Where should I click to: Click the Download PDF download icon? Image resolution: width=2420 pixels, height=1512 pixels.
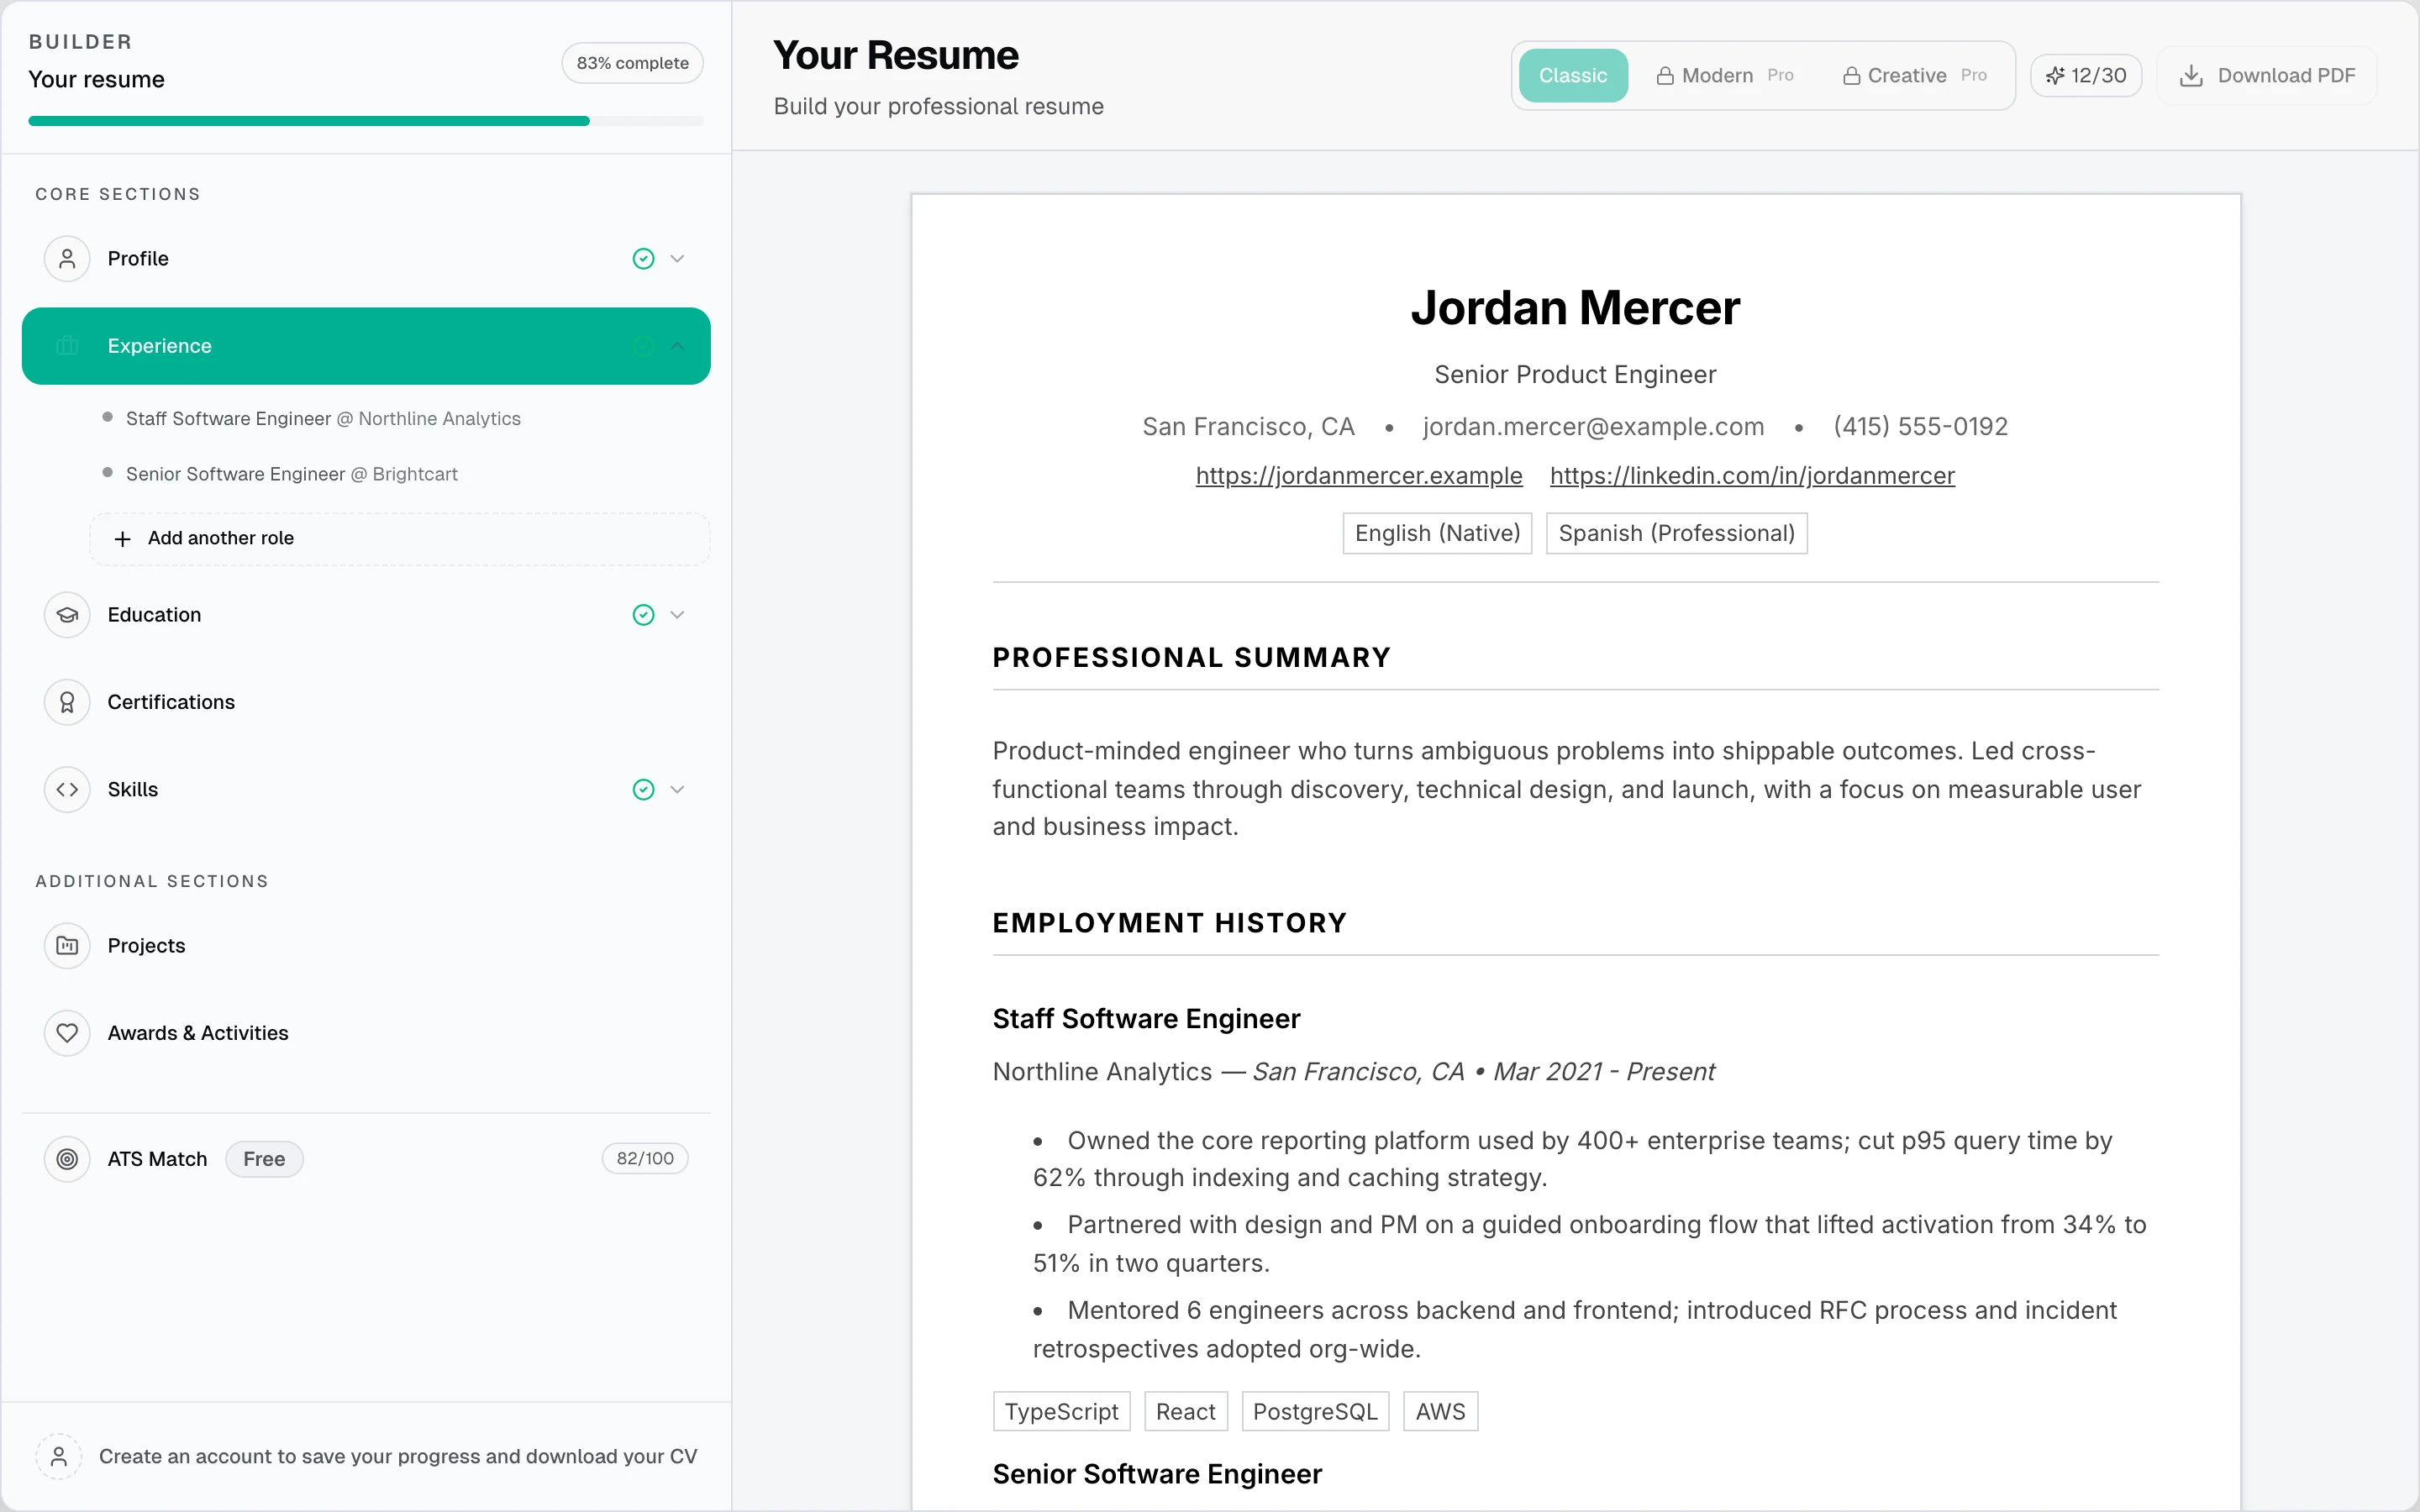point(2193,75)
